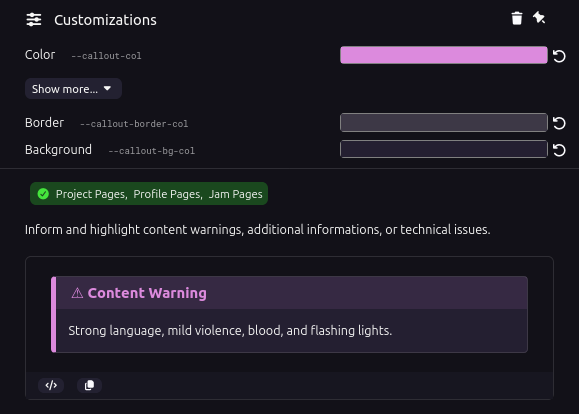579x414 pixels.
Task: Copy the callout snippet to clipboard
Action: tap(89, 385)
